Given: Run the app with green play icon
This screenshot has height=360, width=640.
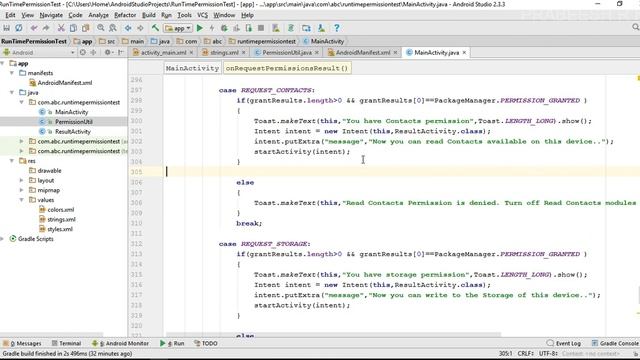Looking at the screenshot, I should click(200, 28).
